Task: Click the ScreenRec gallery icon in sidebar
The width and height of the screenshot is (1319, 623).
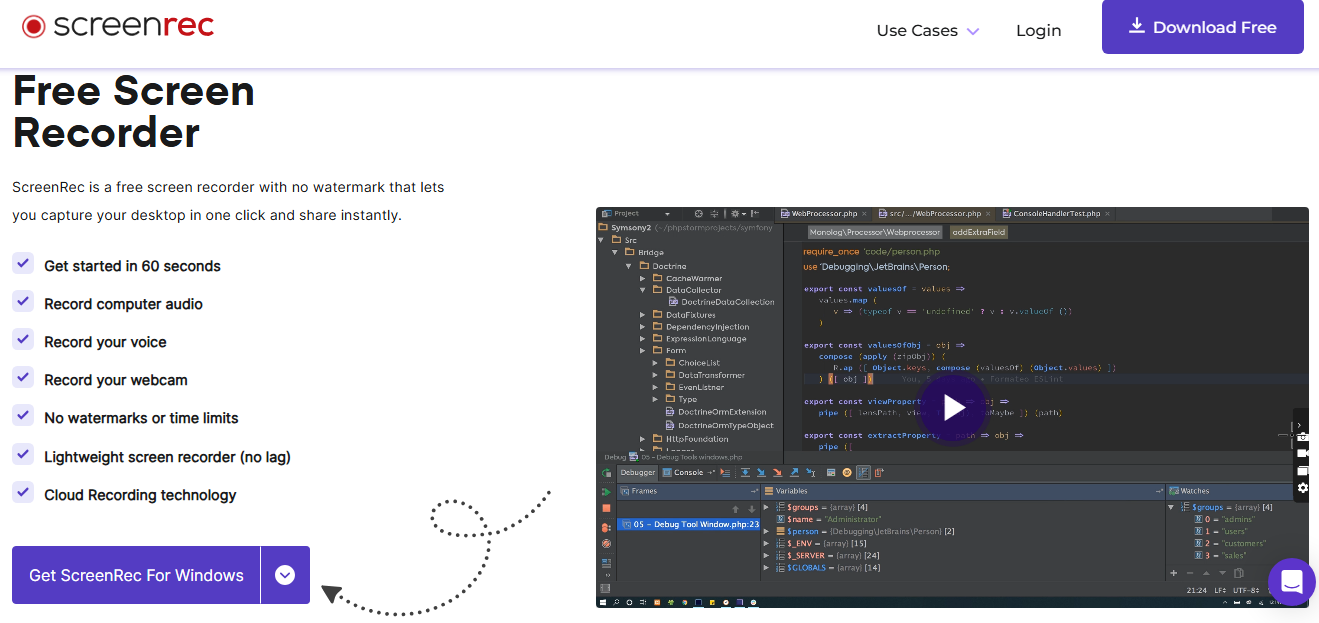Action: coord(1303,471)
